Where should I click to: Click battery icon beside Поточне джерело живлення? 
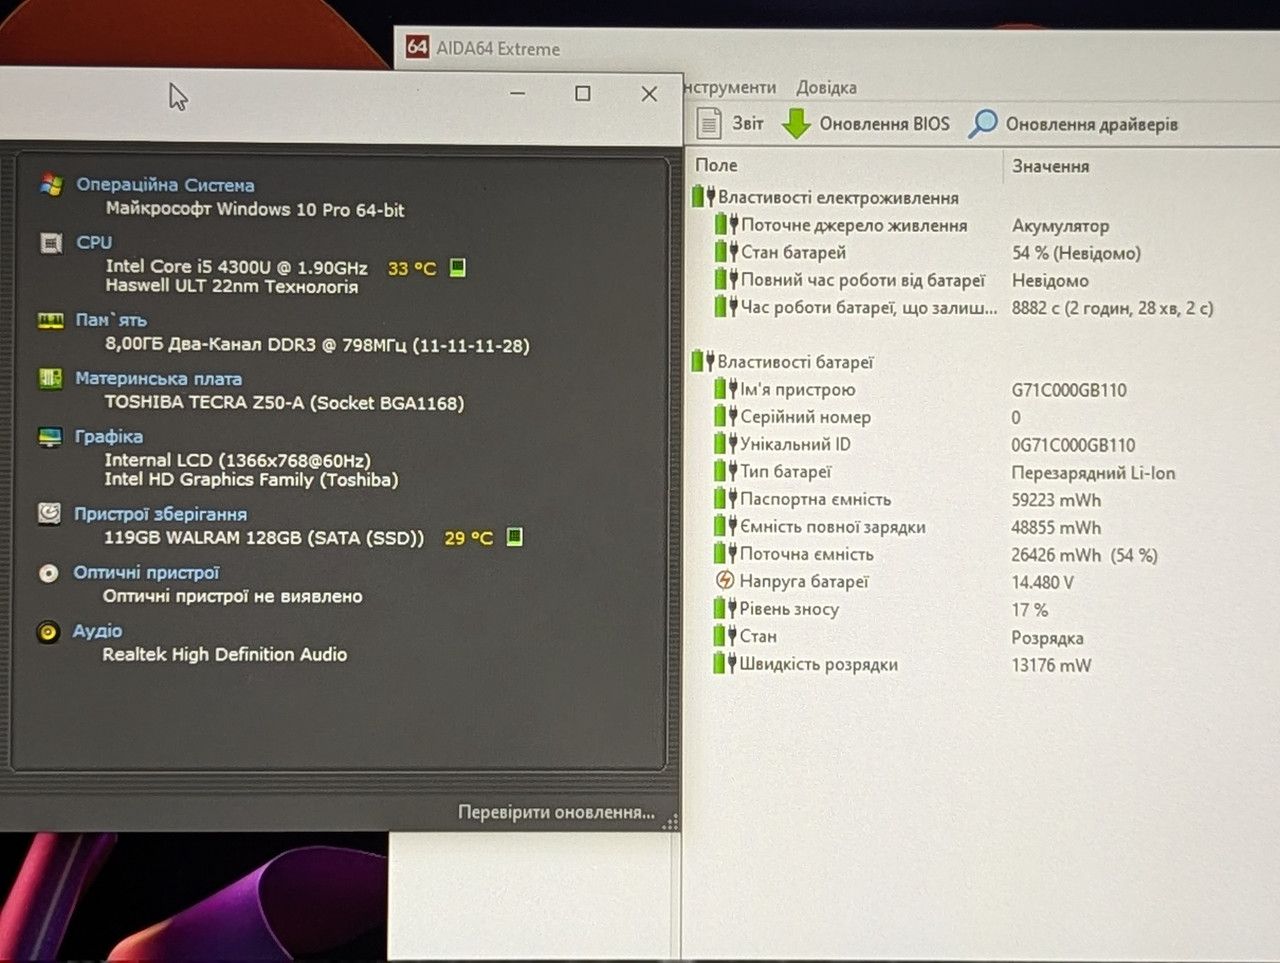727,225
